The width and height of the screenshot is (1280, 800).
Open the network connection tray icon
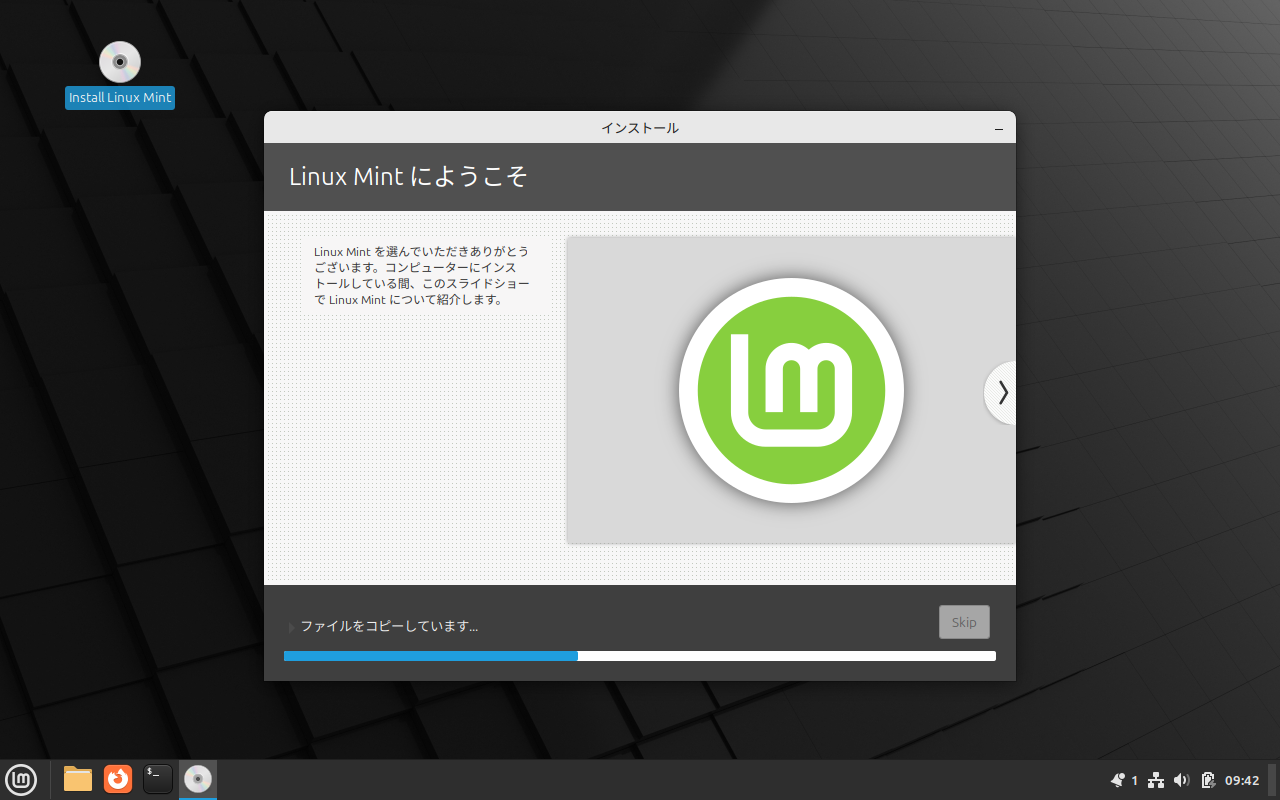click(x=1156, y=780)
